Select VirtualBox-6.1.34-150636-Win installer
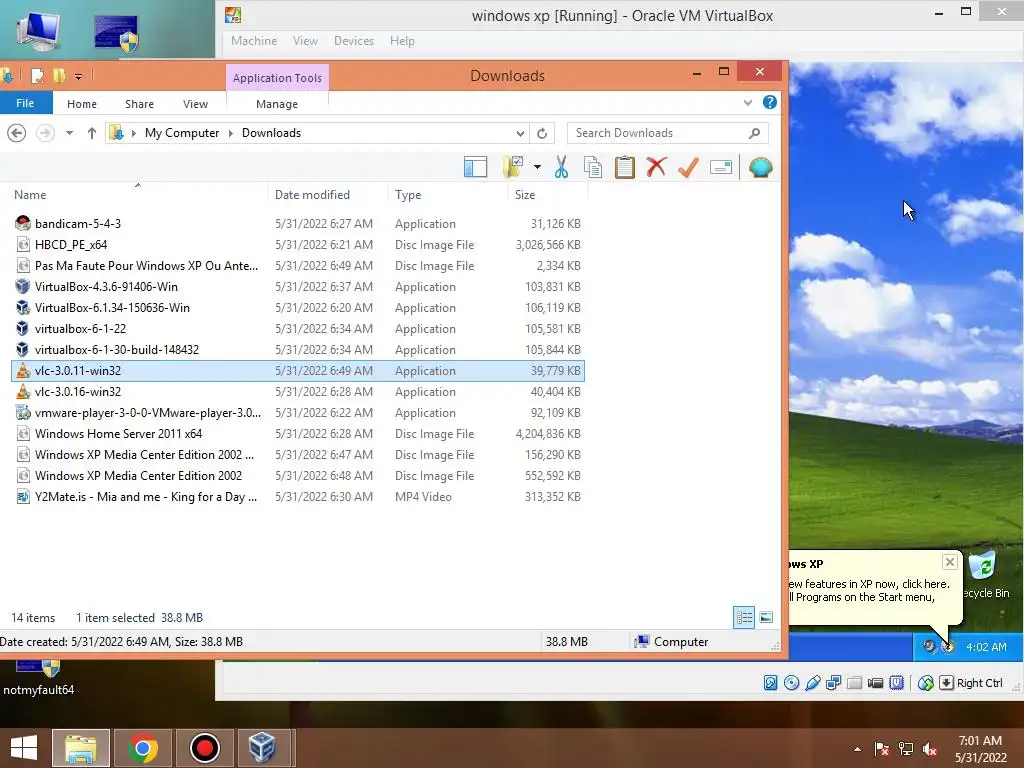The width and height of the screenshot is (1024, 768). tap(298, 308)
